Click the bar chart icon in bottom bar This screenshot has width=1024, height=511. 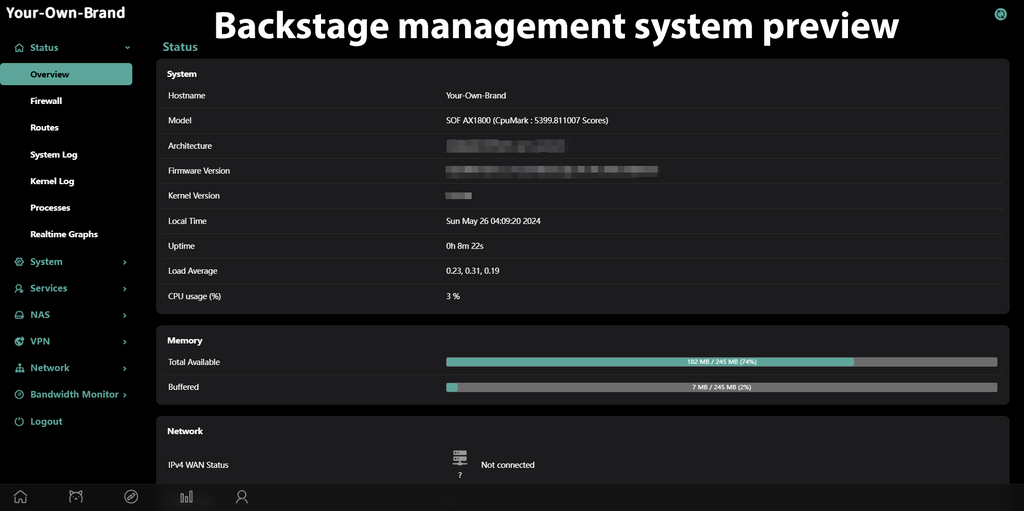pyautogui.click(x=186, y=496)
